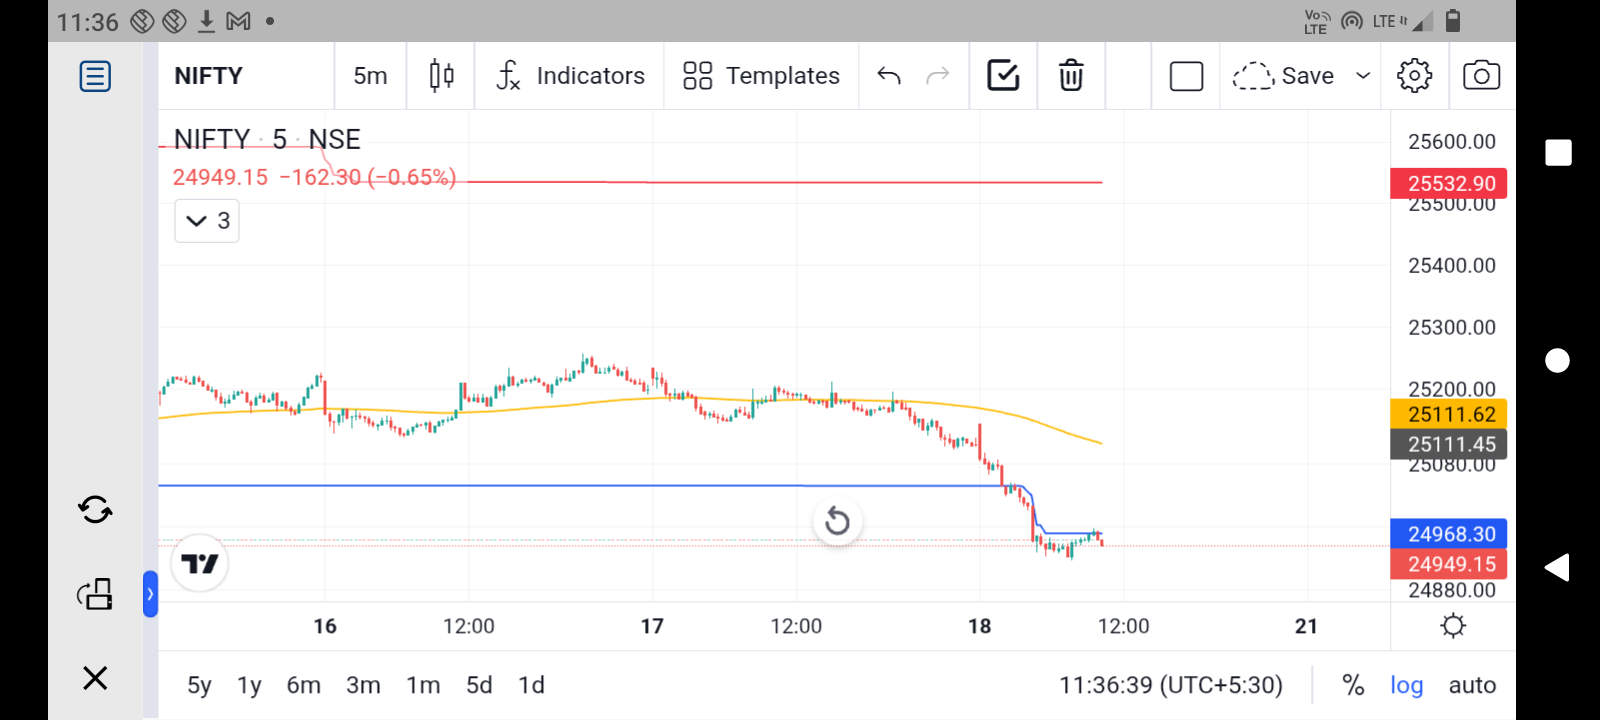Select the 5y time range
Viewport: 1600px width, 720px height.
[199, 685]
